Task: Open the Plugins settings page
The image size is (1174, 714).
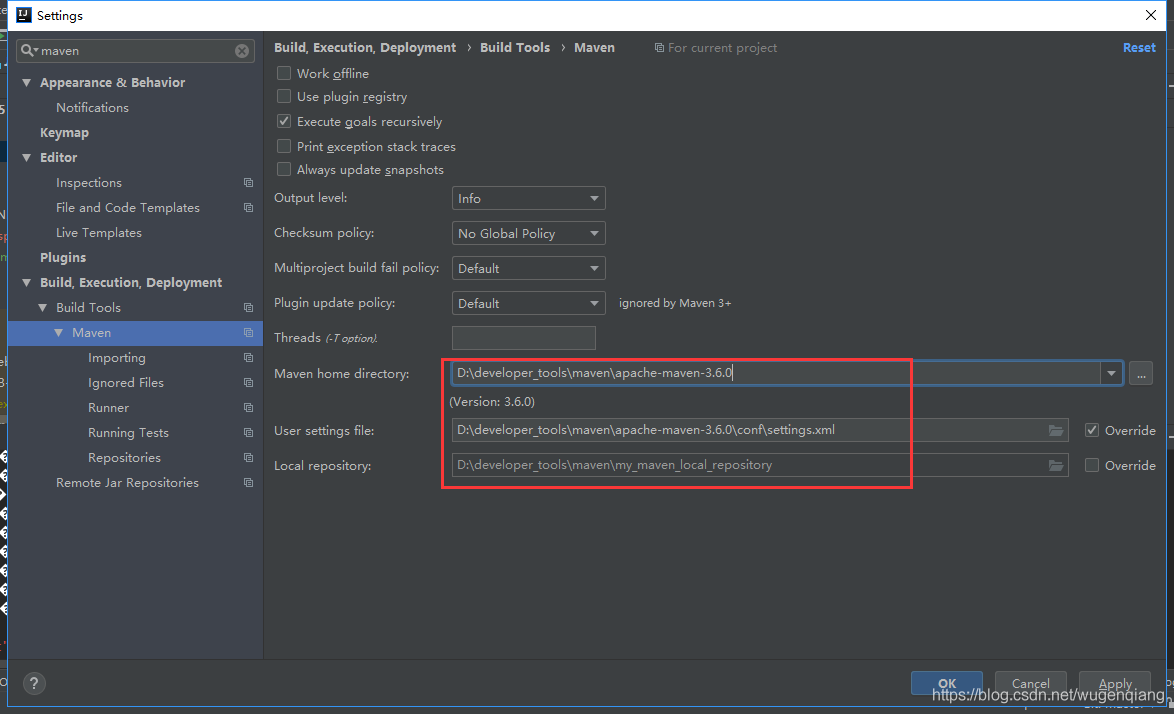Action: click(63, 257)
